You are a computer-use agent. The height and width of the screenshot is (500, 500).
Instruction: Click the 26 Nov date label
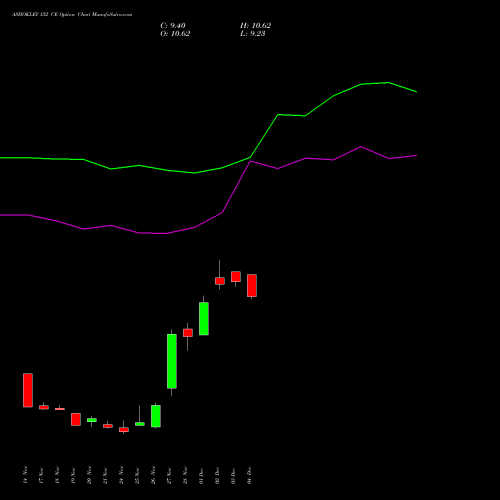pos(153,475)
